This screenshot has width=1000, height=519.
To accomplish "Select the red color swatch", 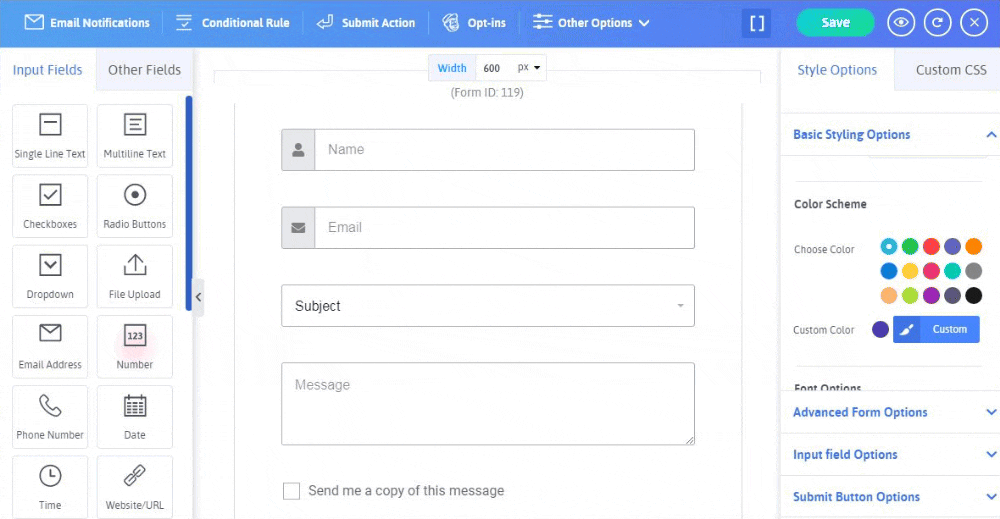I will [931, 246].
